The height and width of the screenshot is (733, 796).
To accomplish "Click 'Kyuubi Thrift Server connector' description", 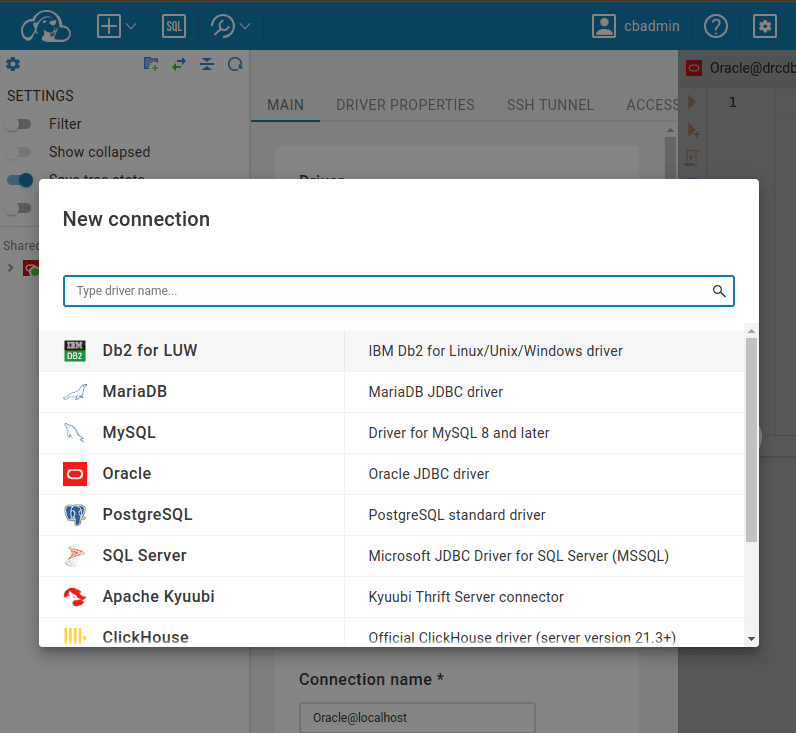I will (x=466, y=597).
